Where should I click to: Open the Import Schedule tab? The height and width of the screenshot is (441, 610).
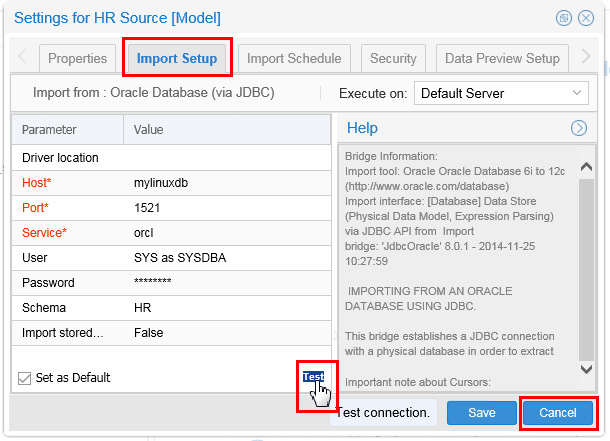[x=293, y=58]
